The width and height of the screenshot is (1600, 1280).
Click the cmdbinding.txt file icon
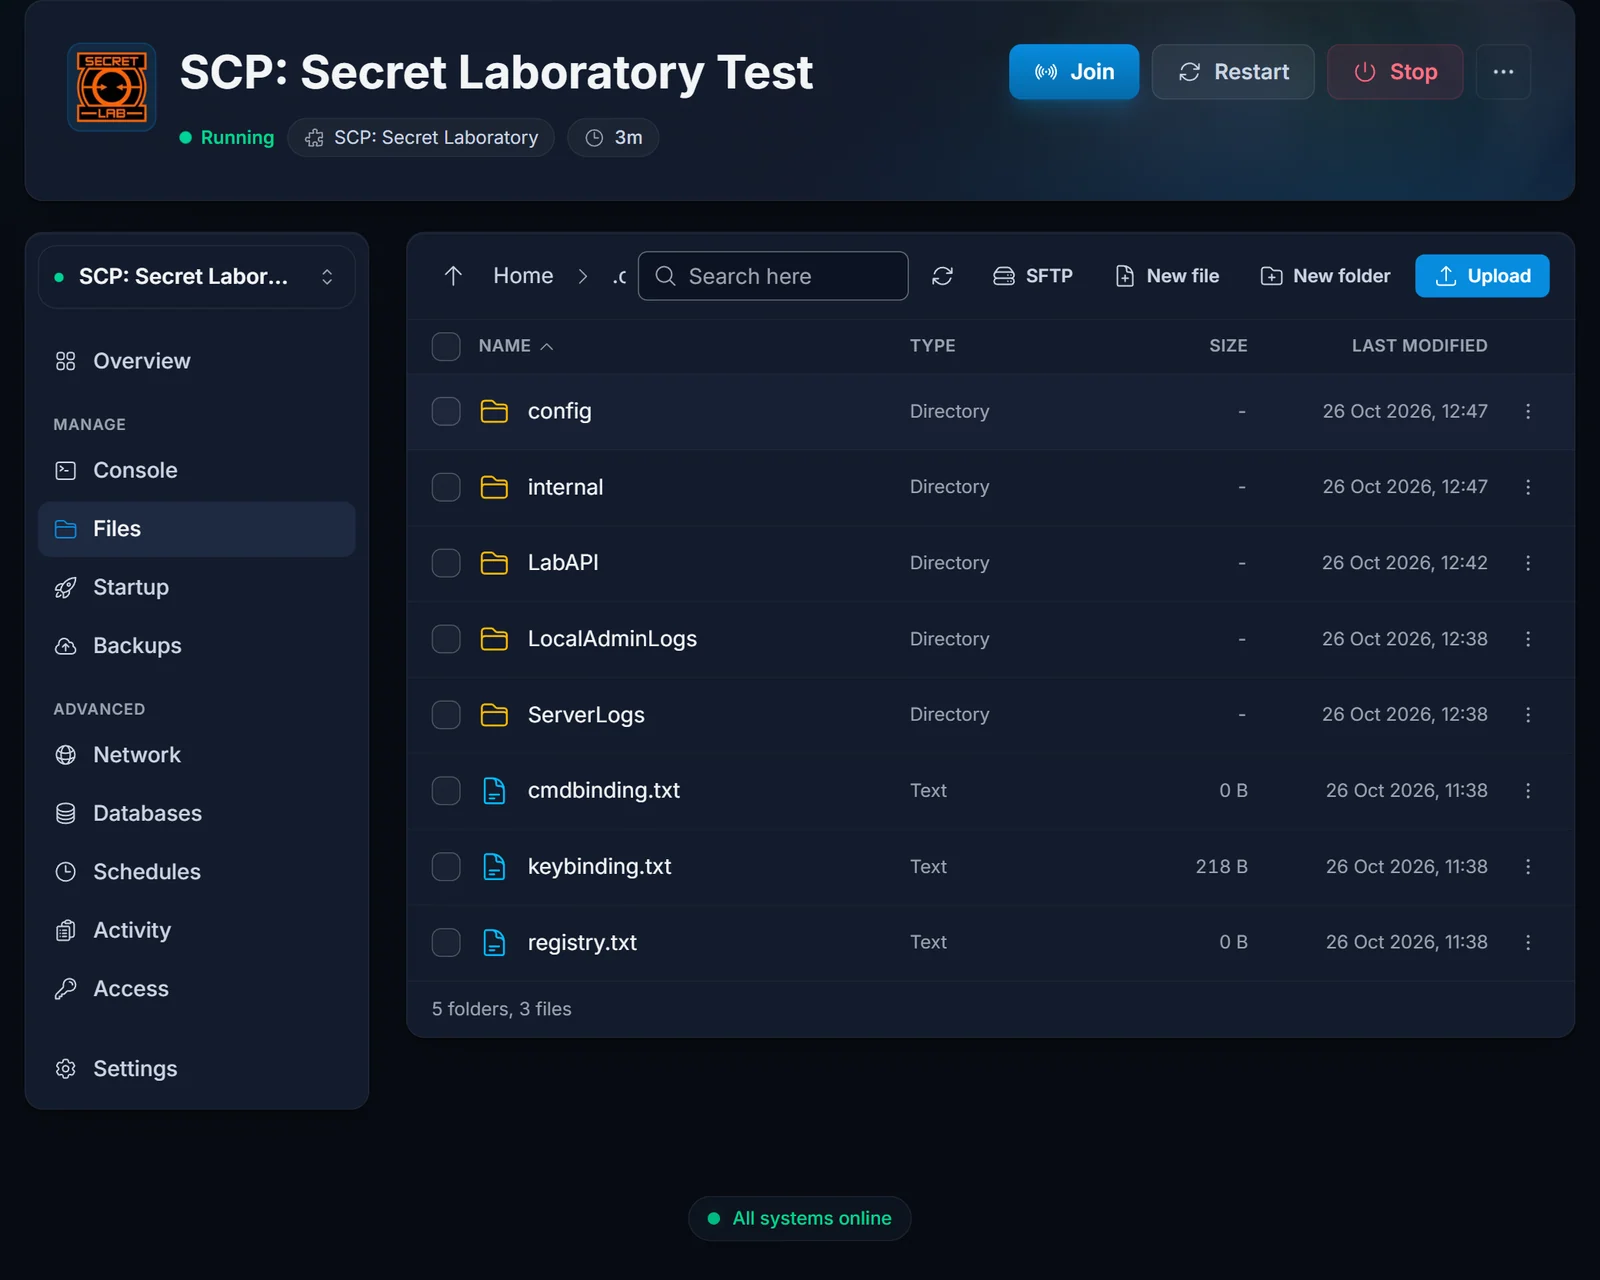pyautogui.click(x=494, y=790)
